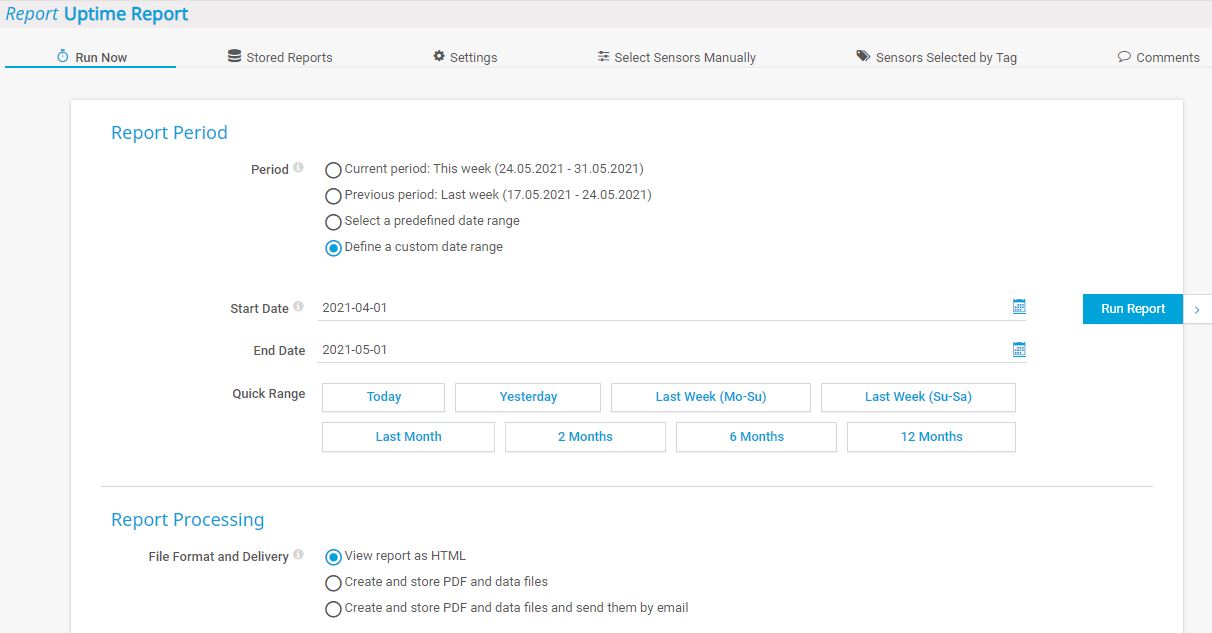This screenshot has height=633, width=1212.
Task: Click inside the End Date input field
Action: (600, 349)
